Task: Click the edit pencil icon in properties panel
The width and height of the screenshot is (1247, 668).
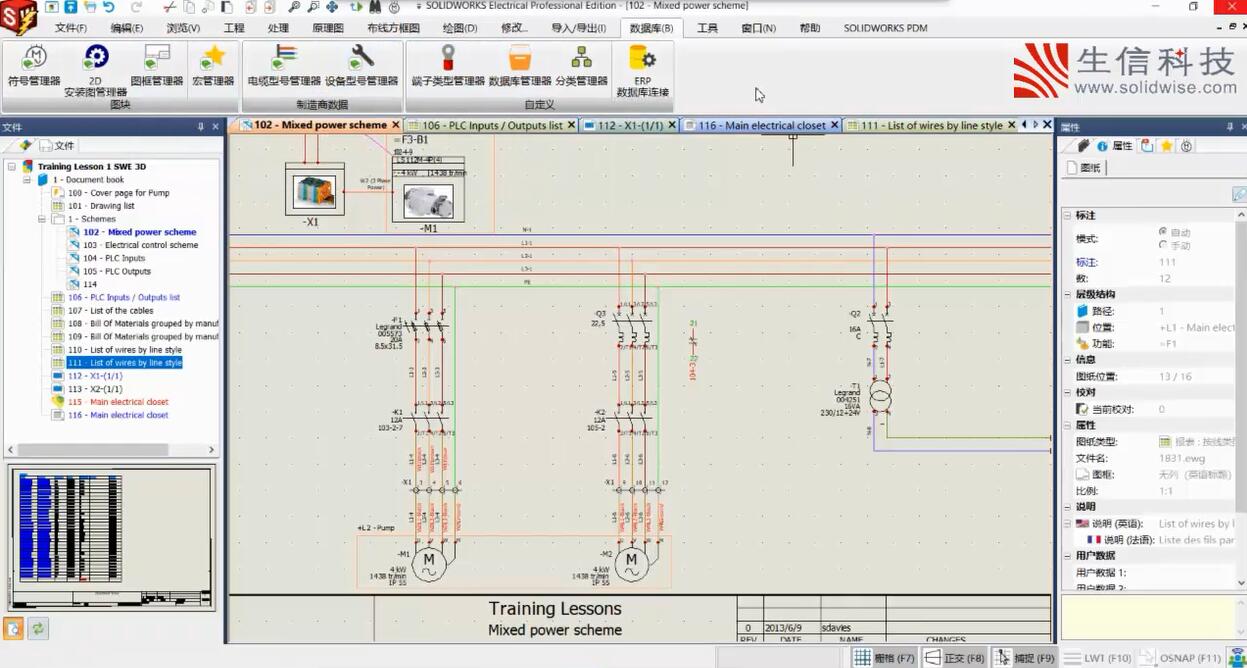Action: [1239, 194]
